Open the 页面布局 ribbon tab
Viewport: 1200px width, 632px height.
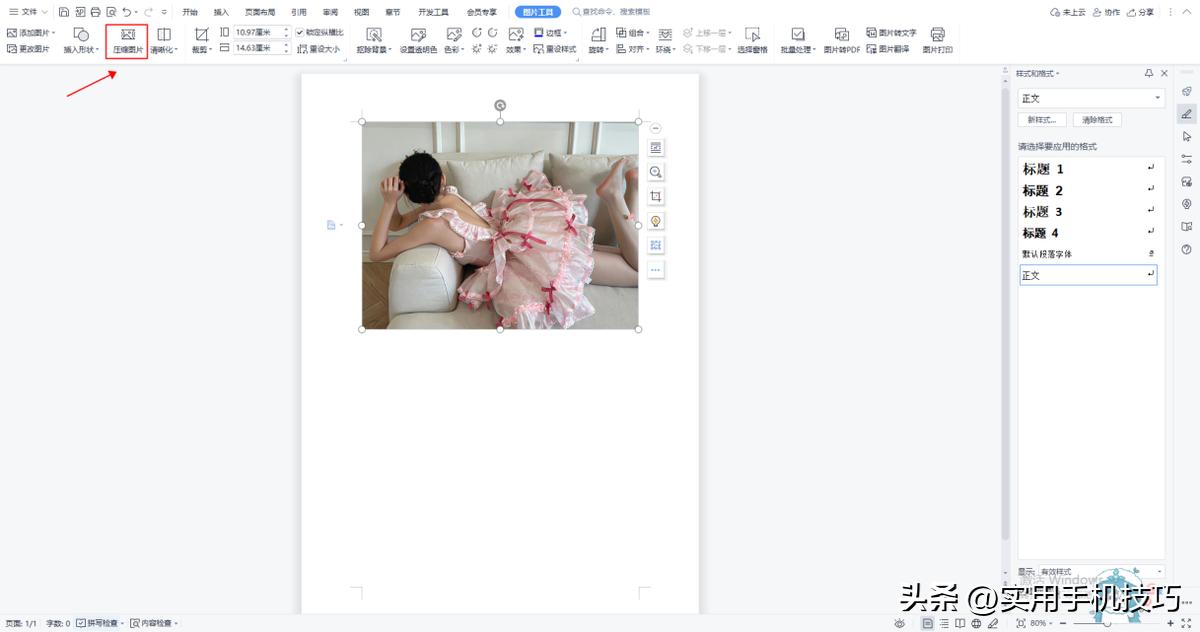260,12
